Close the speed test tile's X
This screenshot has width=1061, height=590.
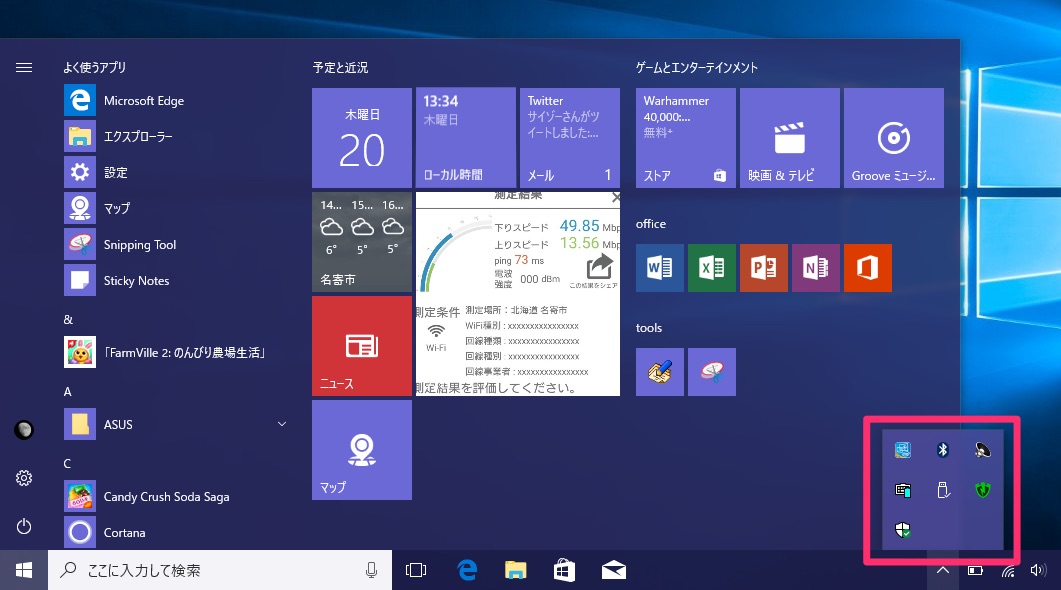click(615, 198)
